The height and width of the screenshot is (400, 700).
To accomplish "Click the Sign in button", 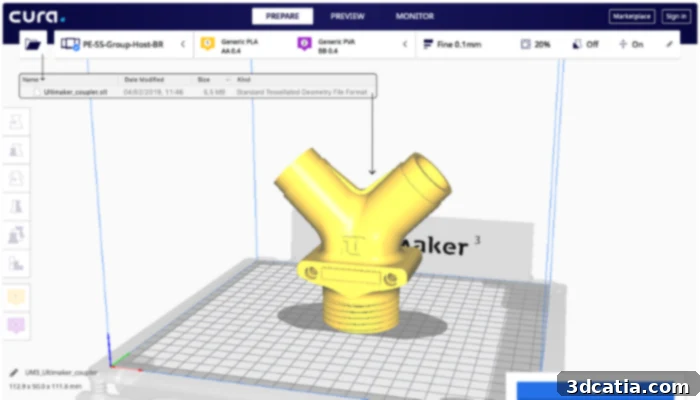I will [676, 17].
